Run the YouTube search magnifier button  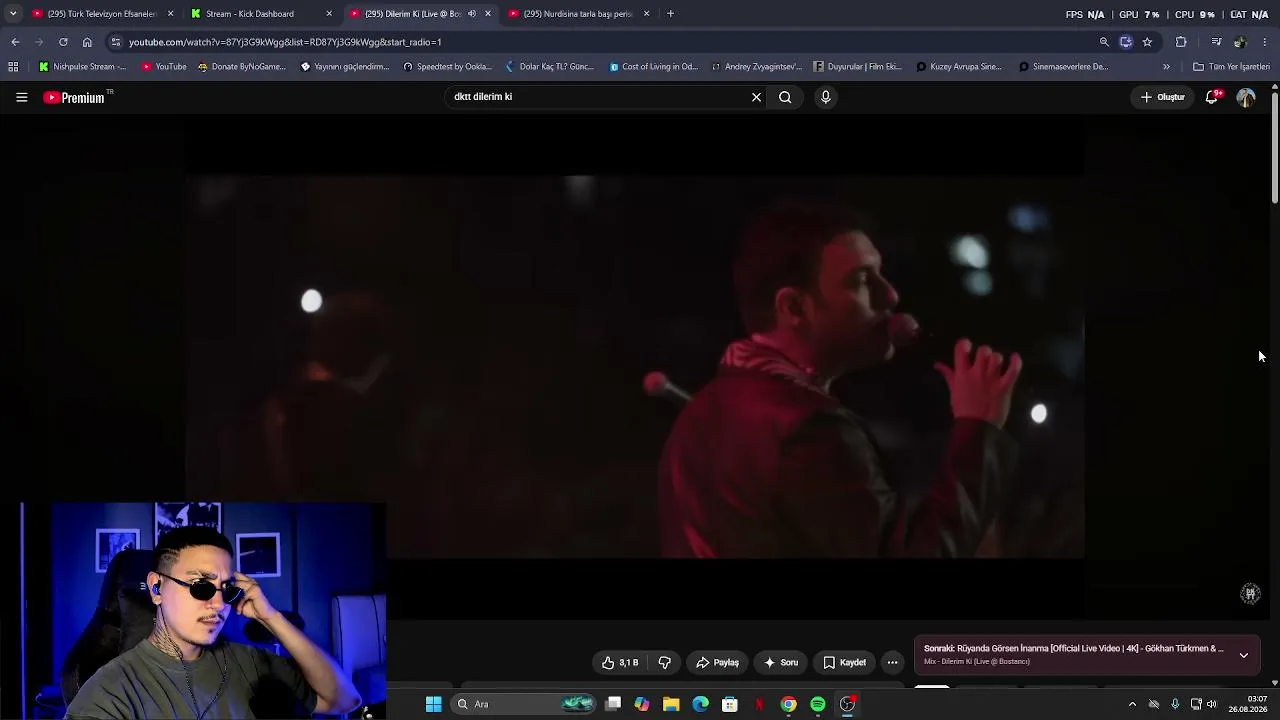tap(785, 97)
